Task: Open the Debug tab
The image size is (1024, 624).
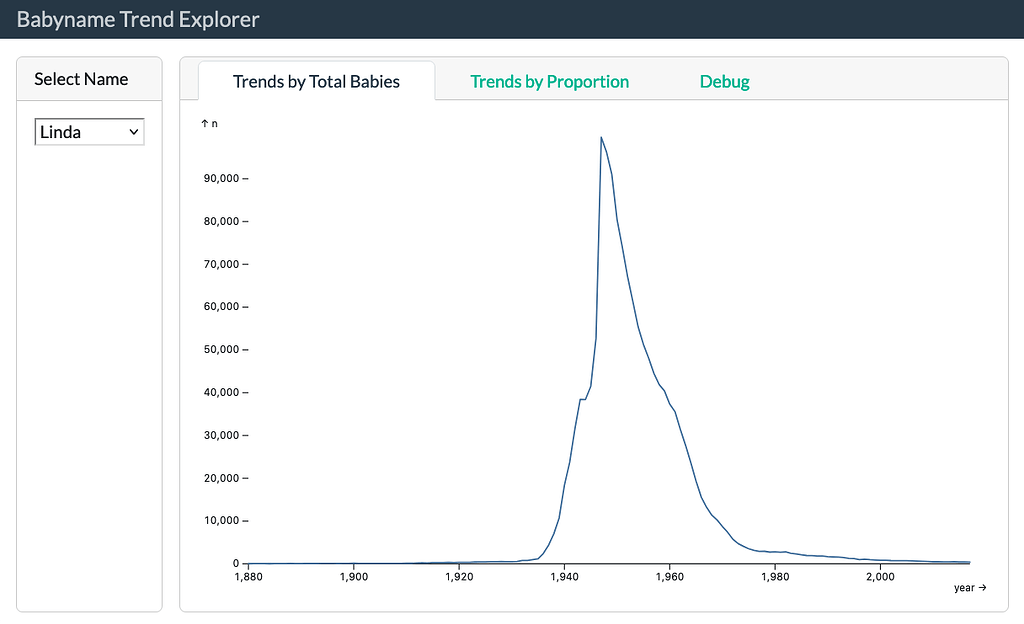Action: tap(724, 81)
